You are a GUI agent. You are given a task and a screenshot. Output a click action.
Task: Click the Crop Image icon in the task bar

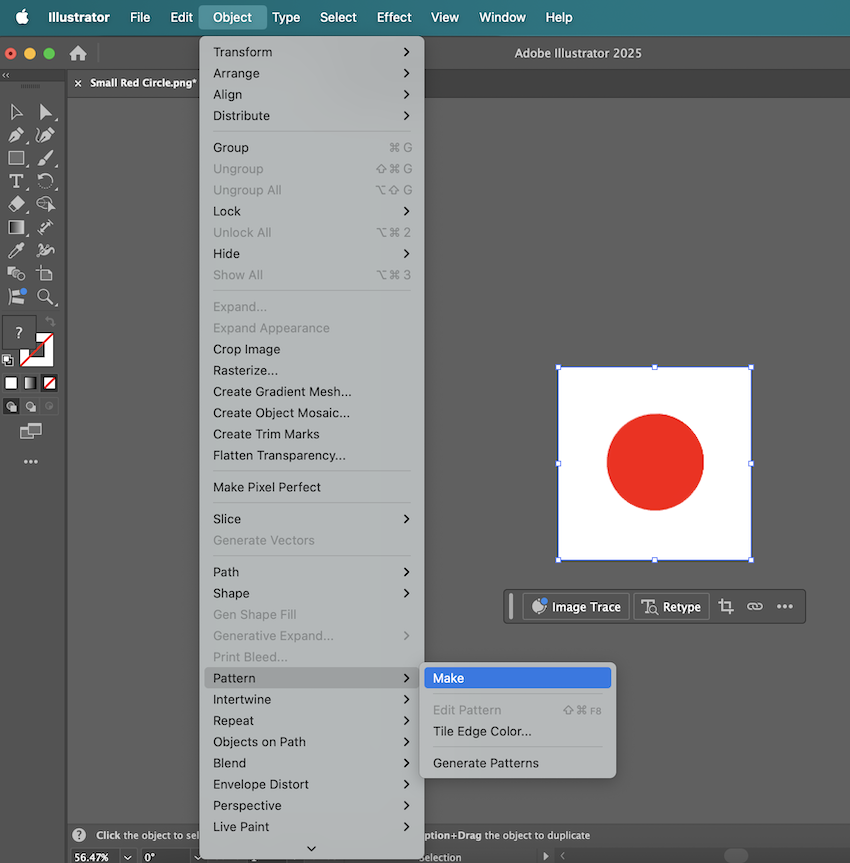click(x=726, y=606)
